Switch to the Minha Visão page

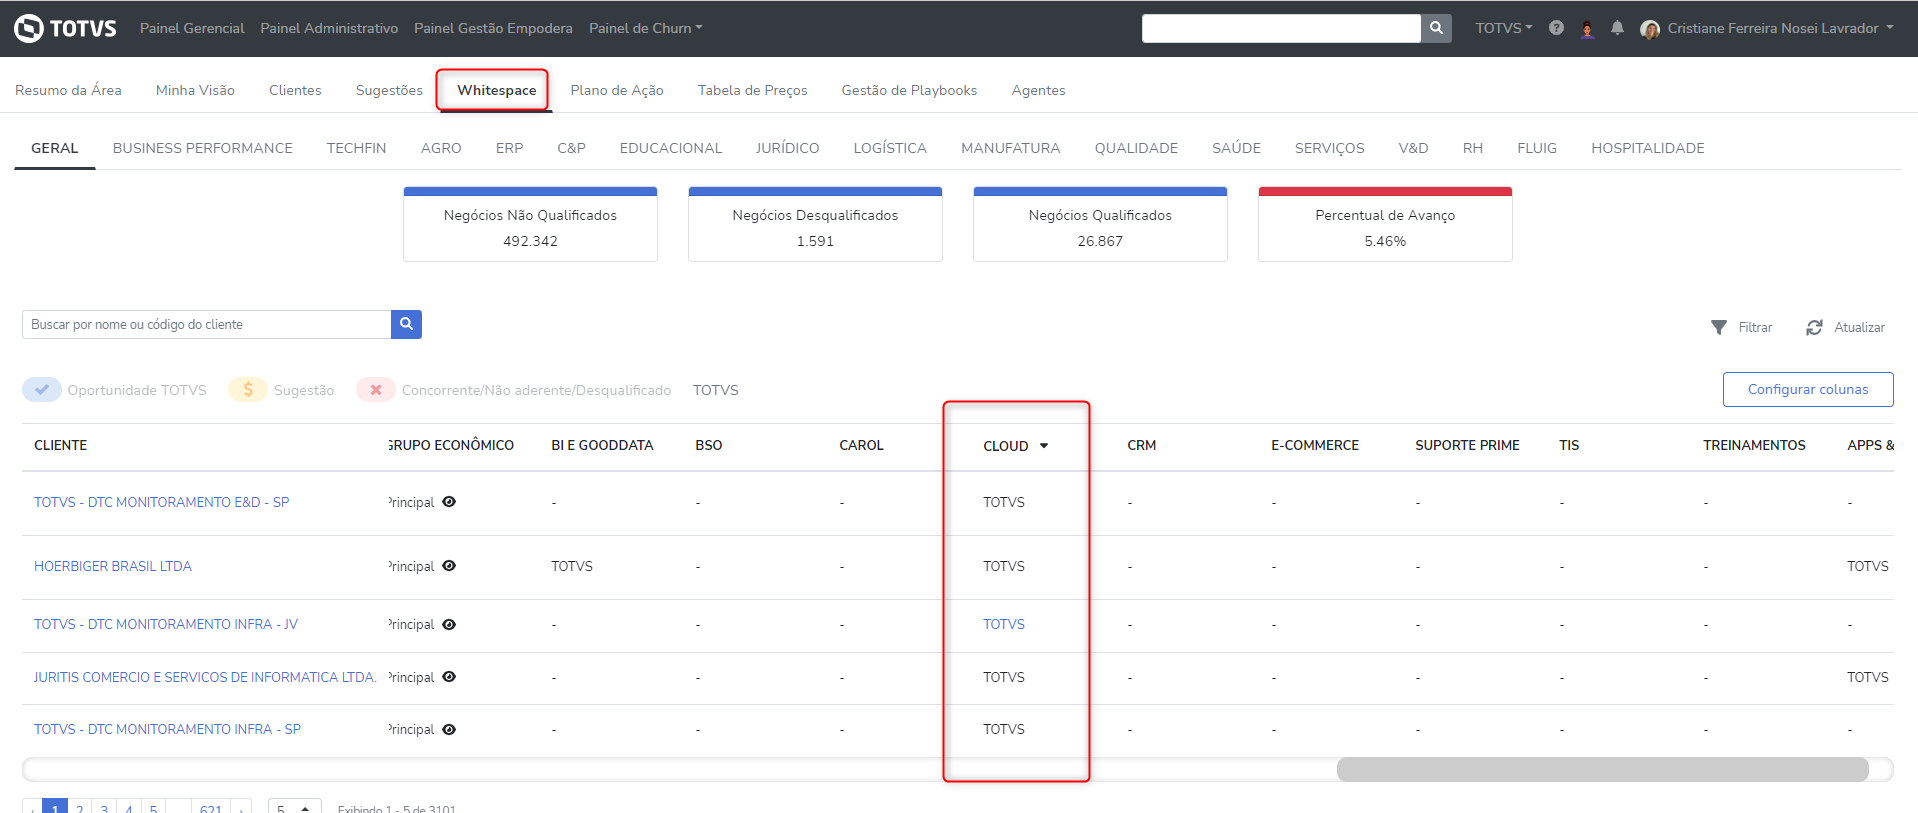pyautogui.click(x=195, y=90)
